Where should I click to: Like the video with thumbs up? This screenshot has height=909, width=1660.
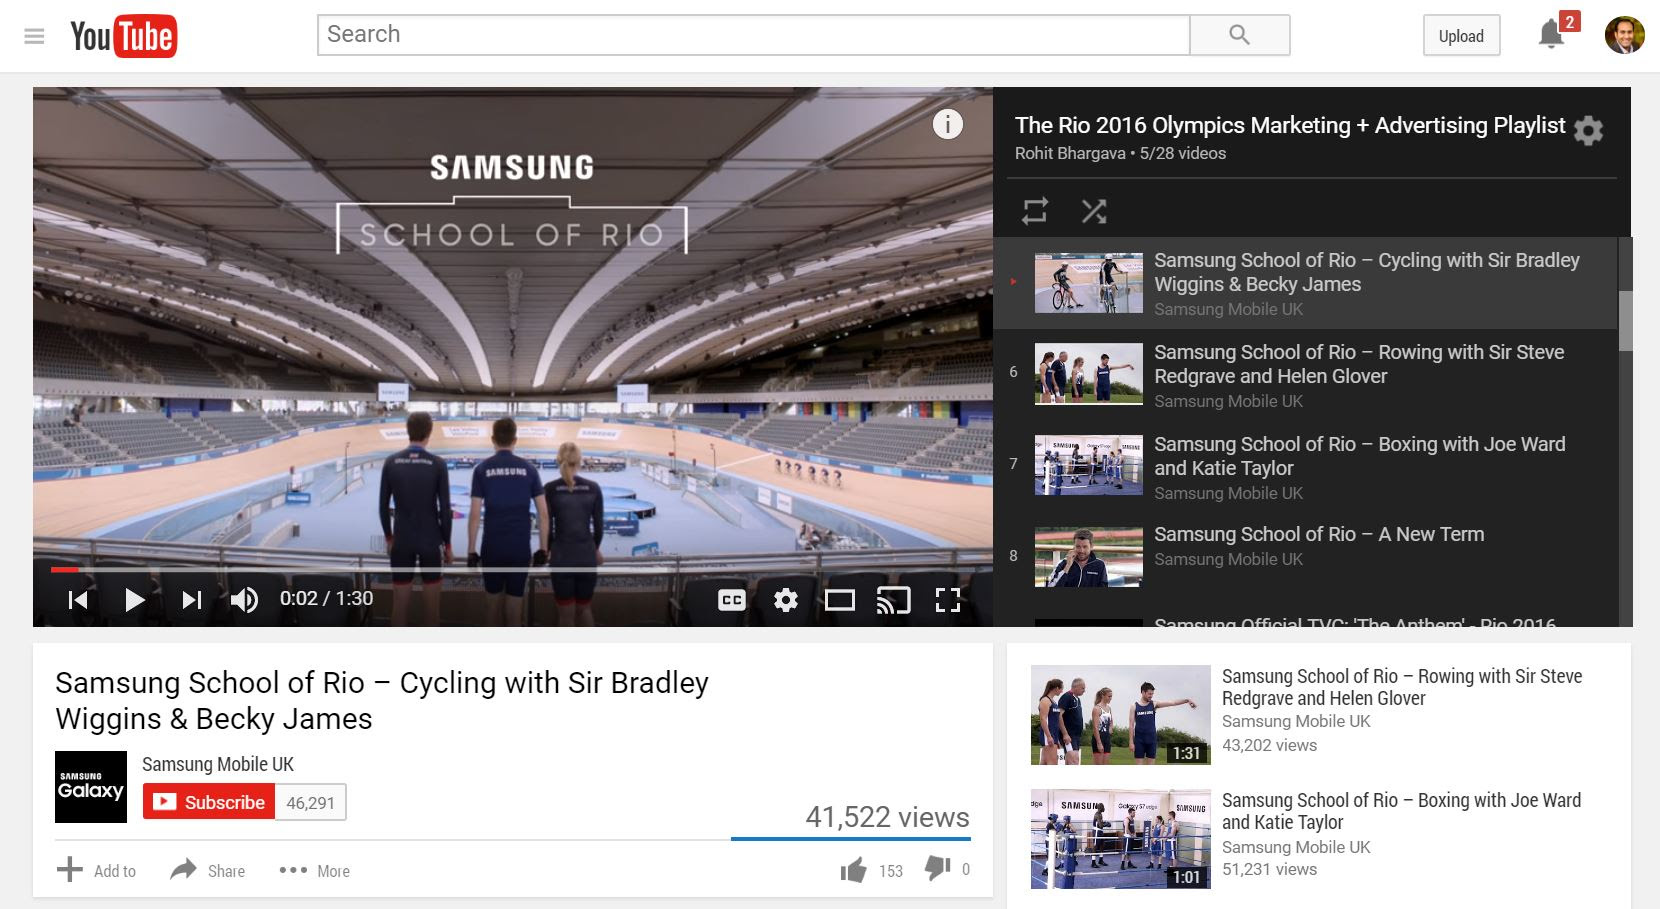point(853,870)
